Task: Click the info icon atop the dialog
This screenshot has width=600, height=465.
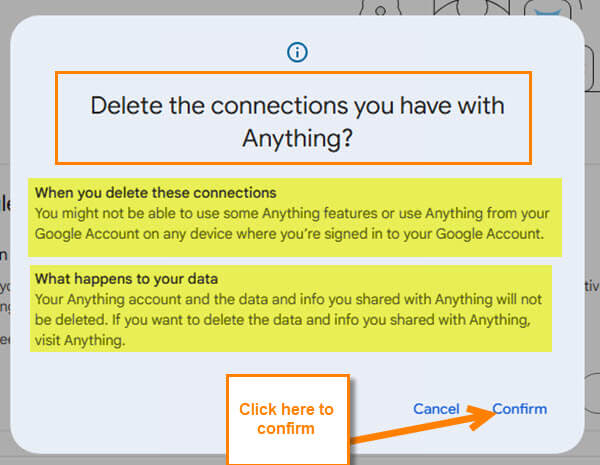Action: point(296,51)
